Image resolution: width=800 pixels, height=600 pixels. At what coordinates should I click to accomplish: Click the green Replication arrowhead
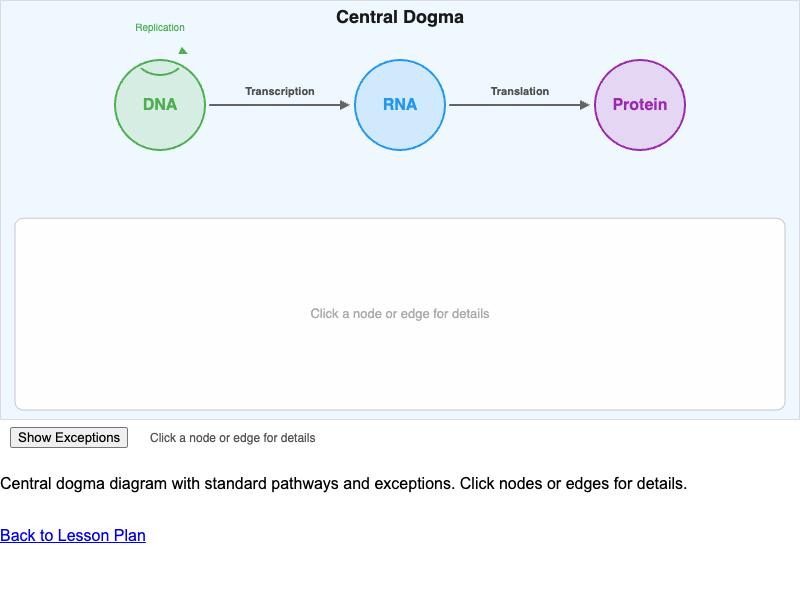coord(182,50)
